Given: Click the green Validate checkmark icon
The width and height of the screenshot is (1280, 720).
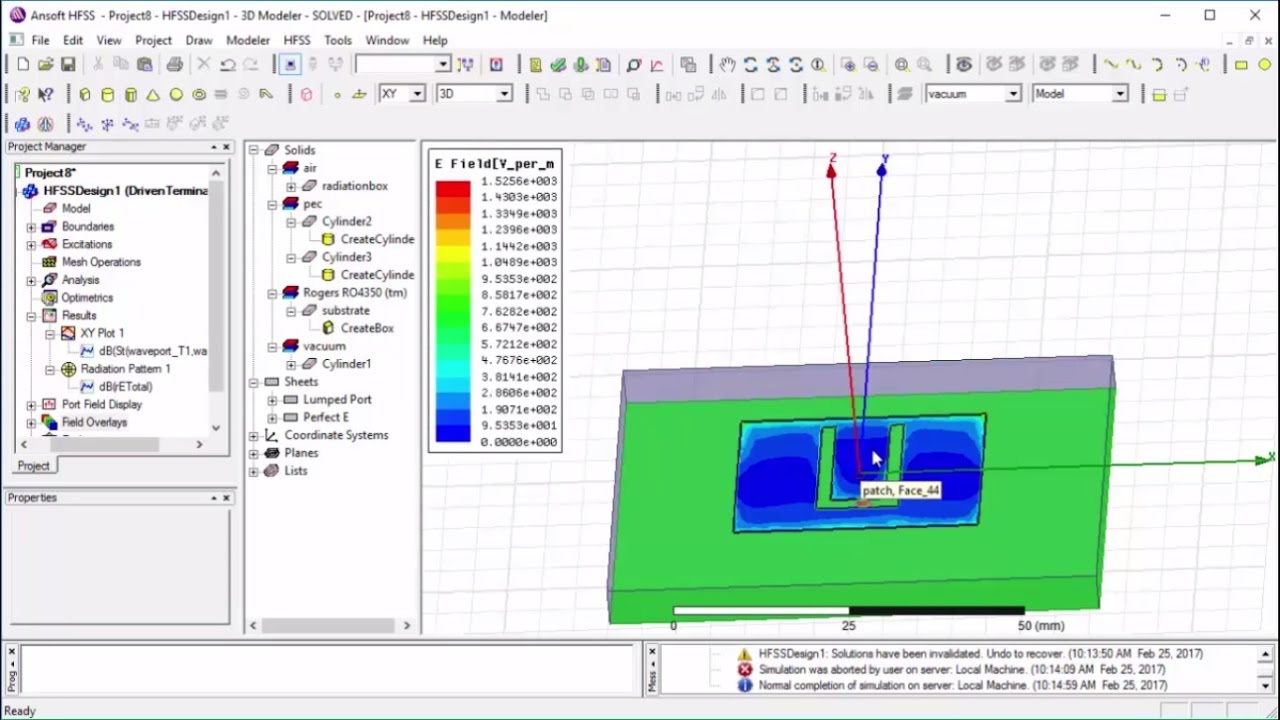Looking at the screenshot, I should tap(558, 65).
